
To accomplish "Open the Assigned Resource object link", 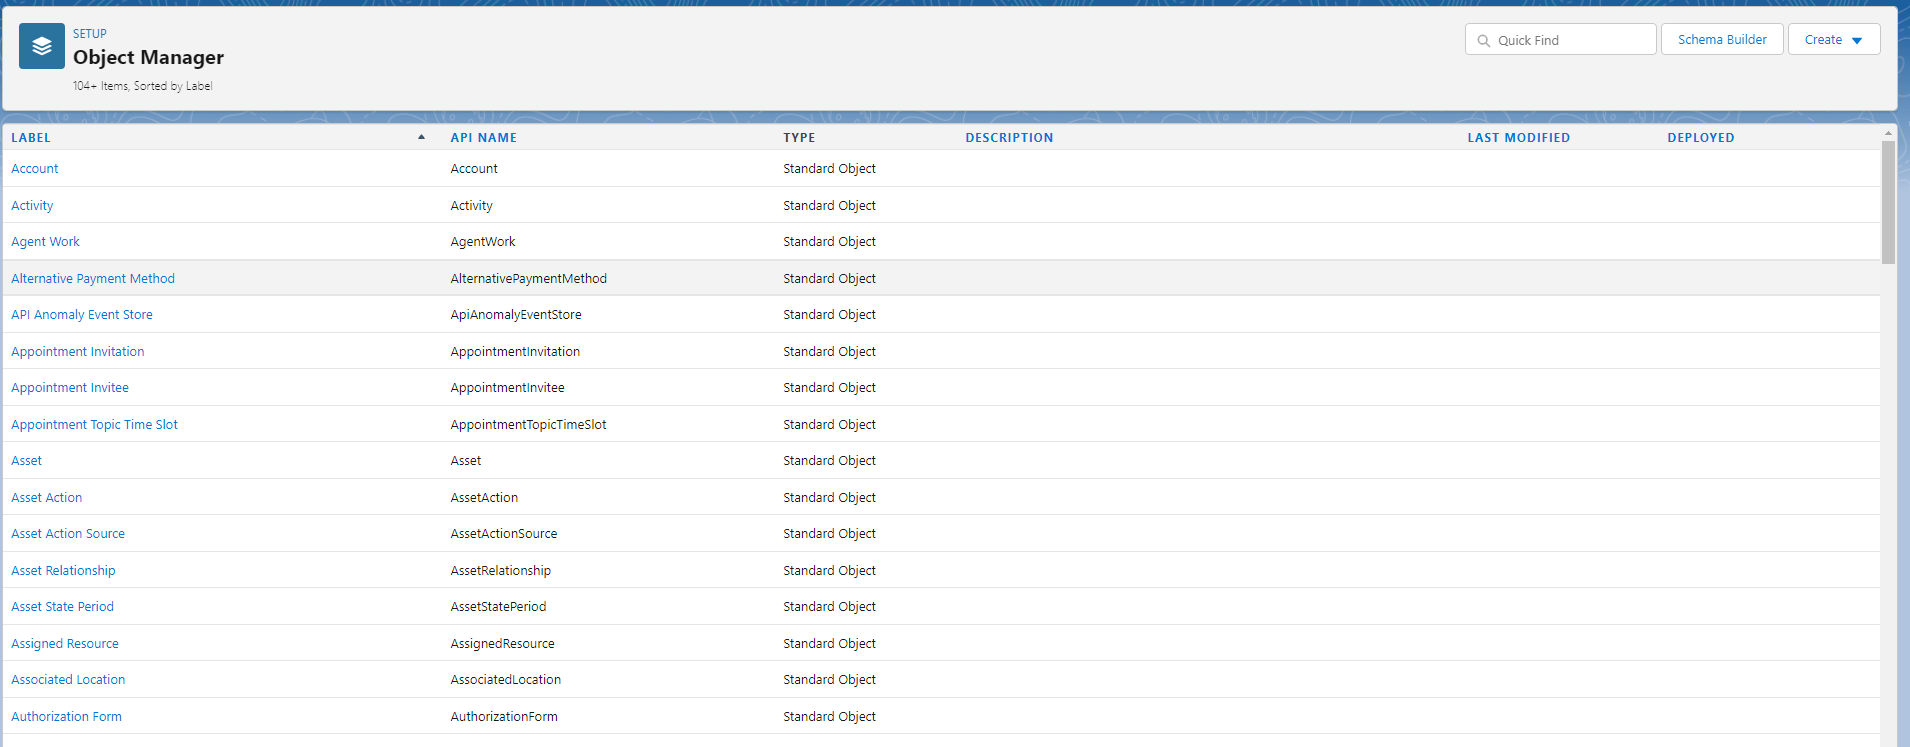I will (x=65, y=644).
